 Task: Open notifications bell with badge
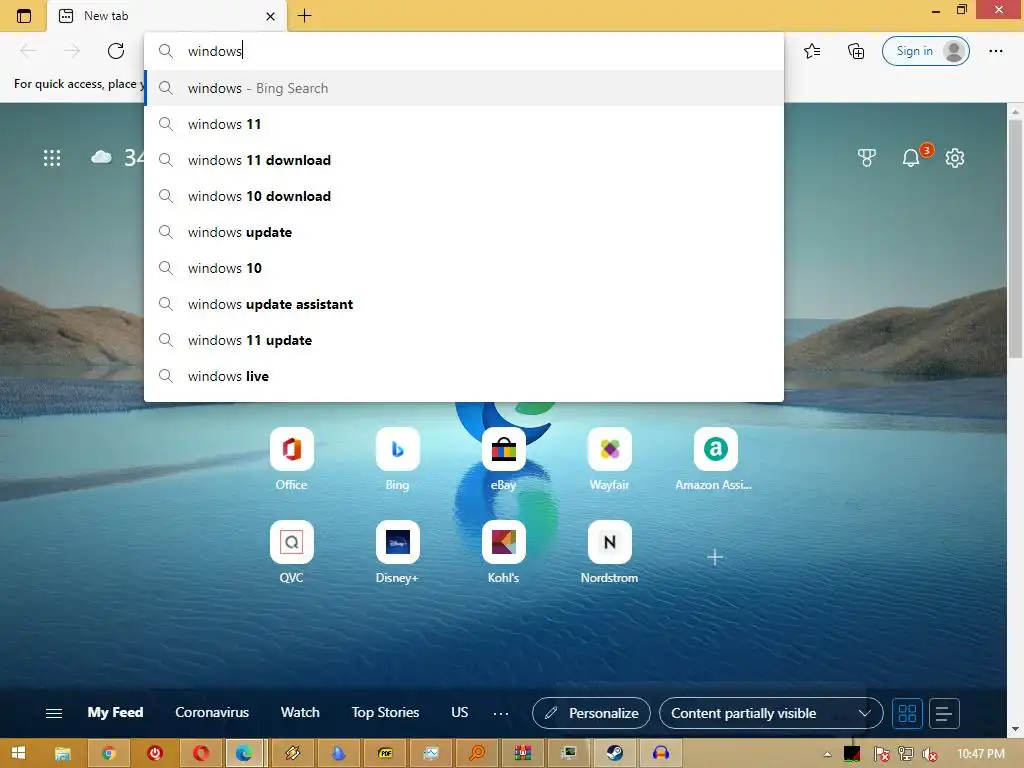point(912,157)
